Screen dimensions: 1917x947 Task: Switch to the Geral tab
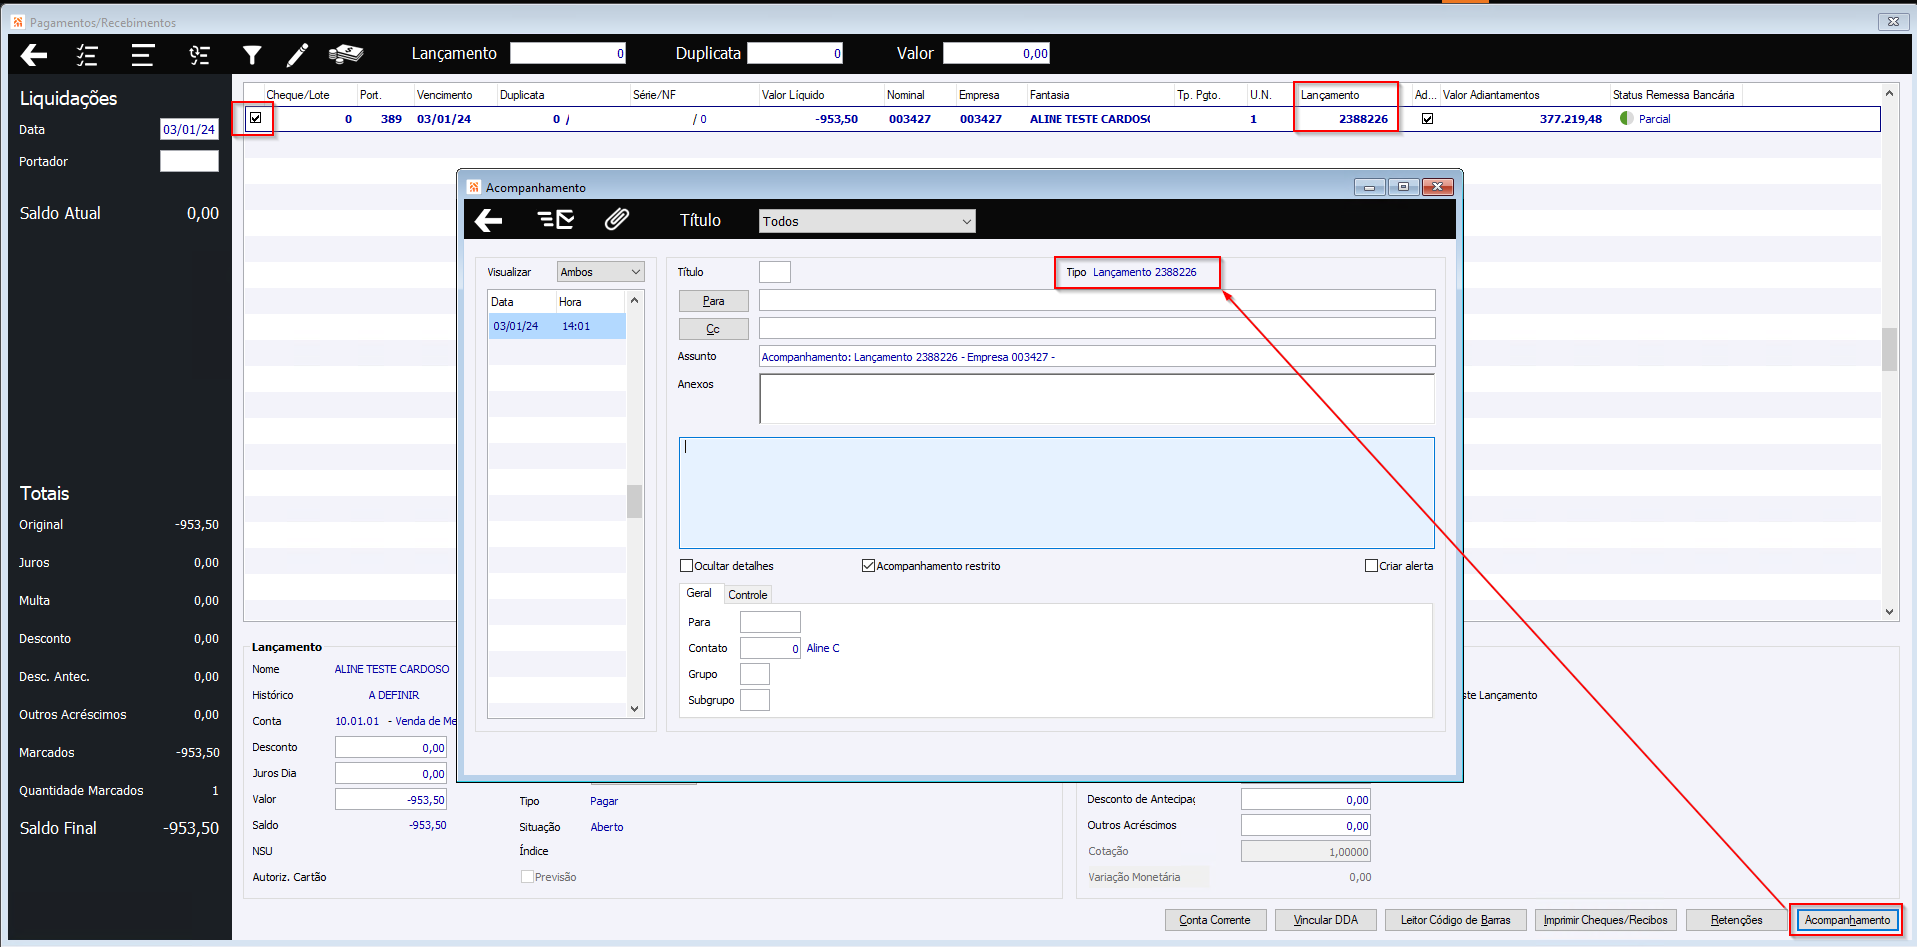(699, 593)
